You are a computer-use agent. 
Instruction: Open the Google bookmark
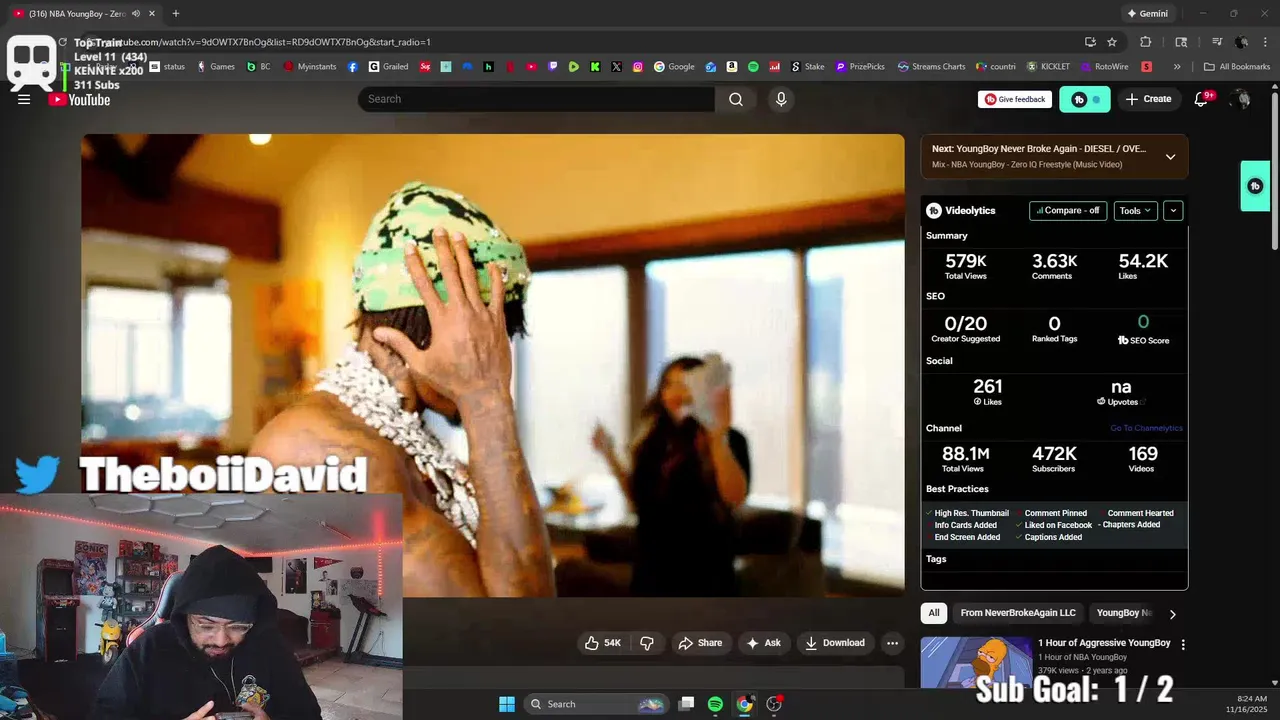click(x=674, y=67)
